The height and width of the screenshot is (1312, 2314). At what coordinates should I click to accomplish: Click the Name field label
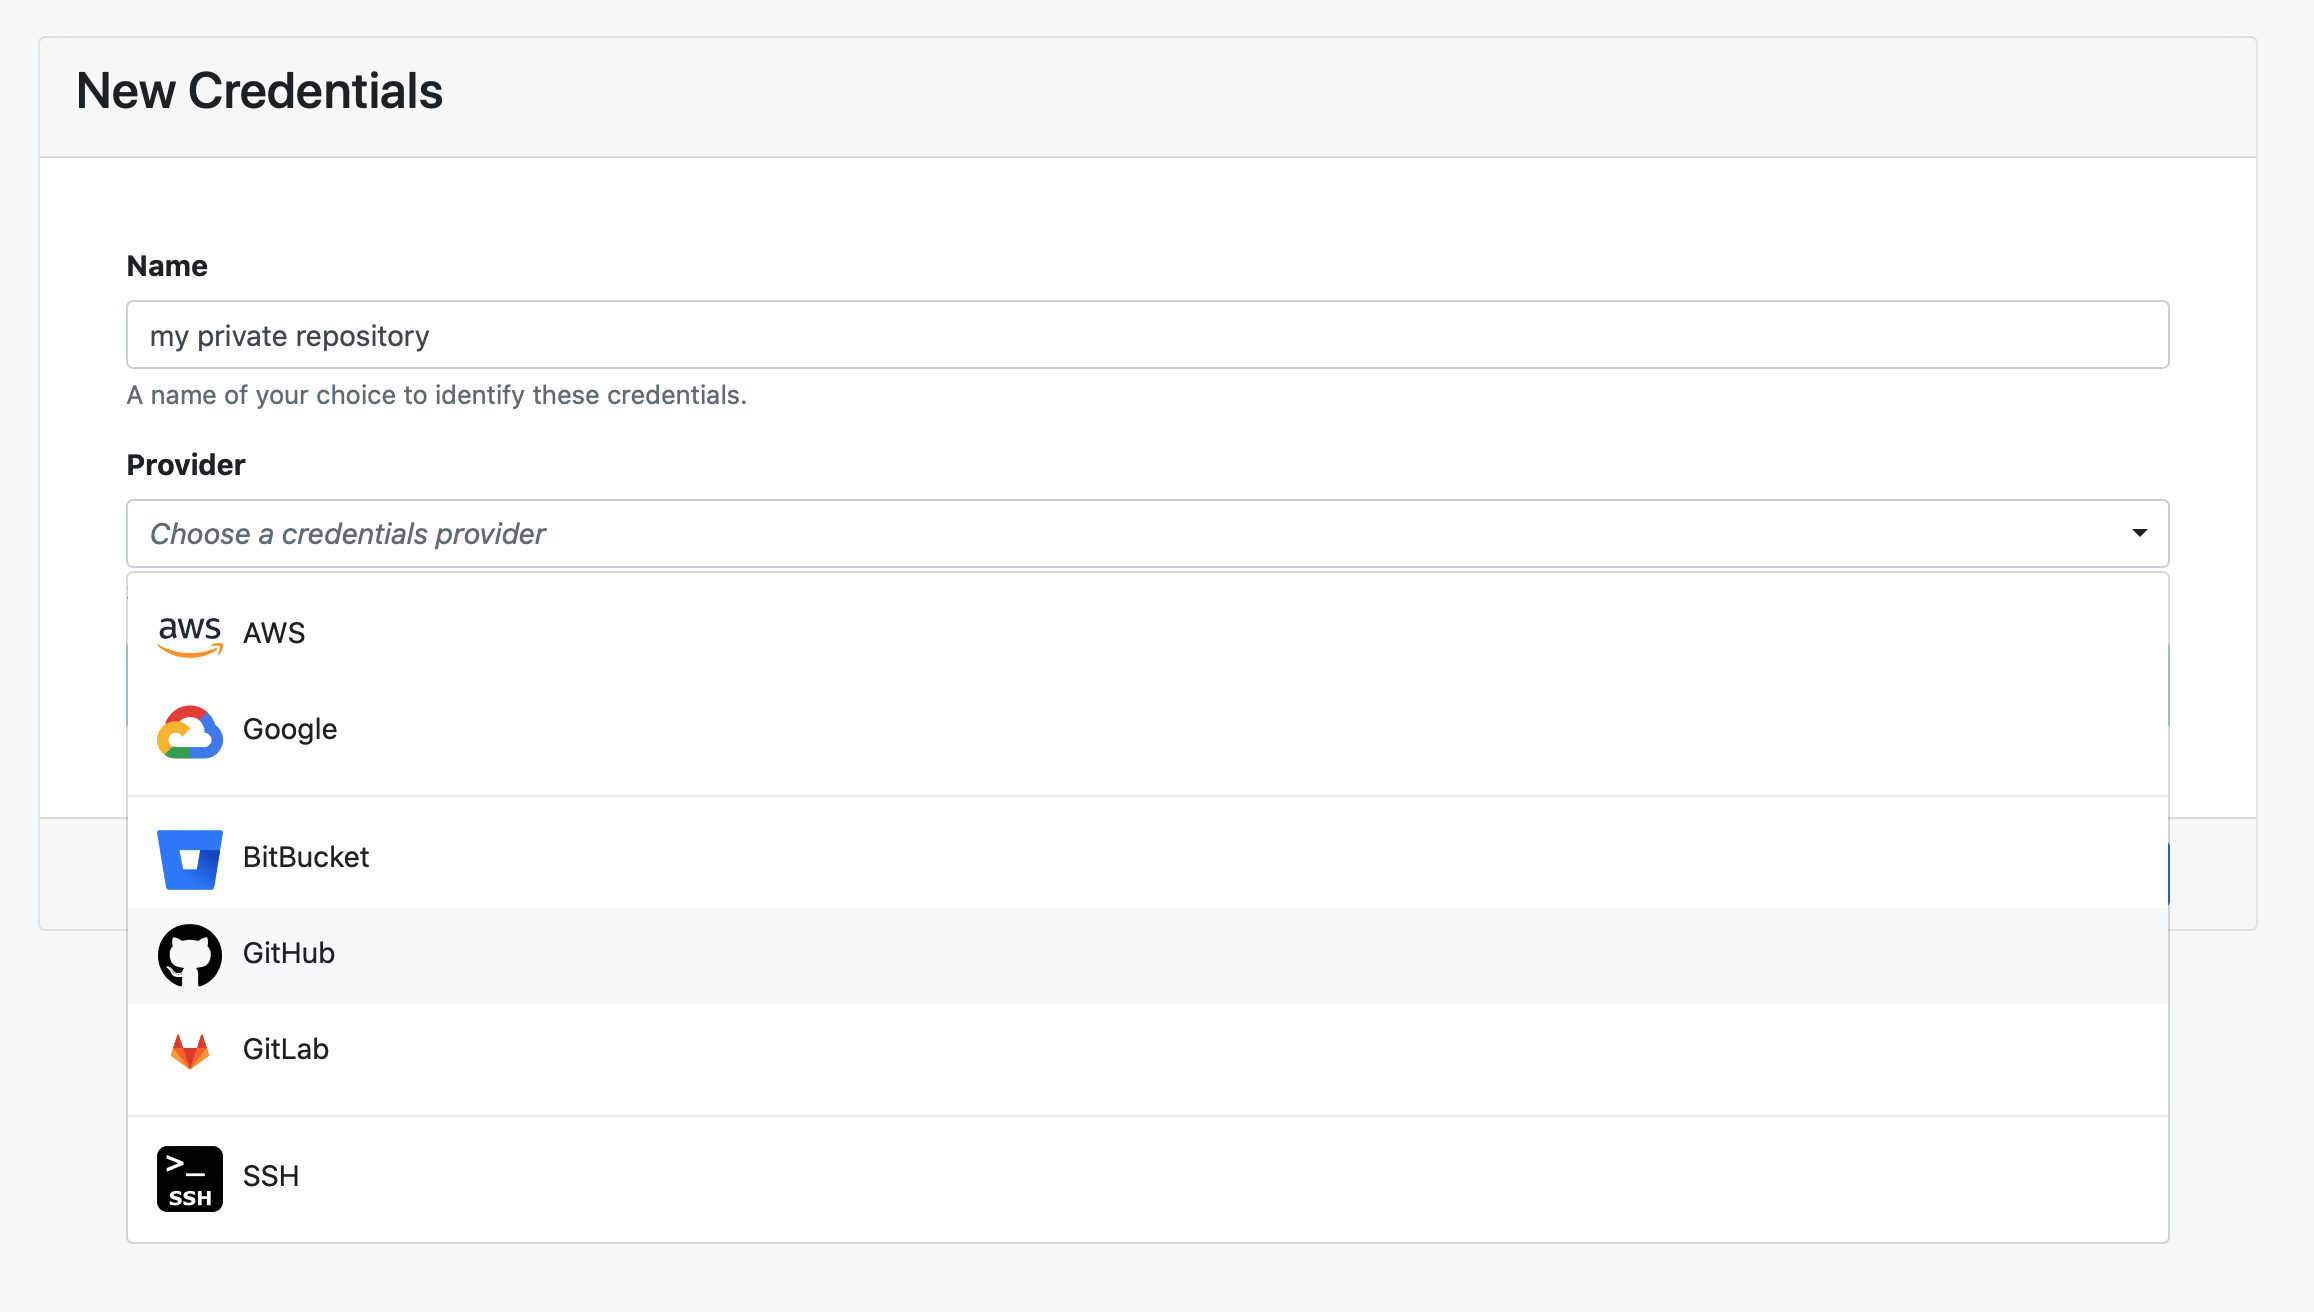[167, 266]
